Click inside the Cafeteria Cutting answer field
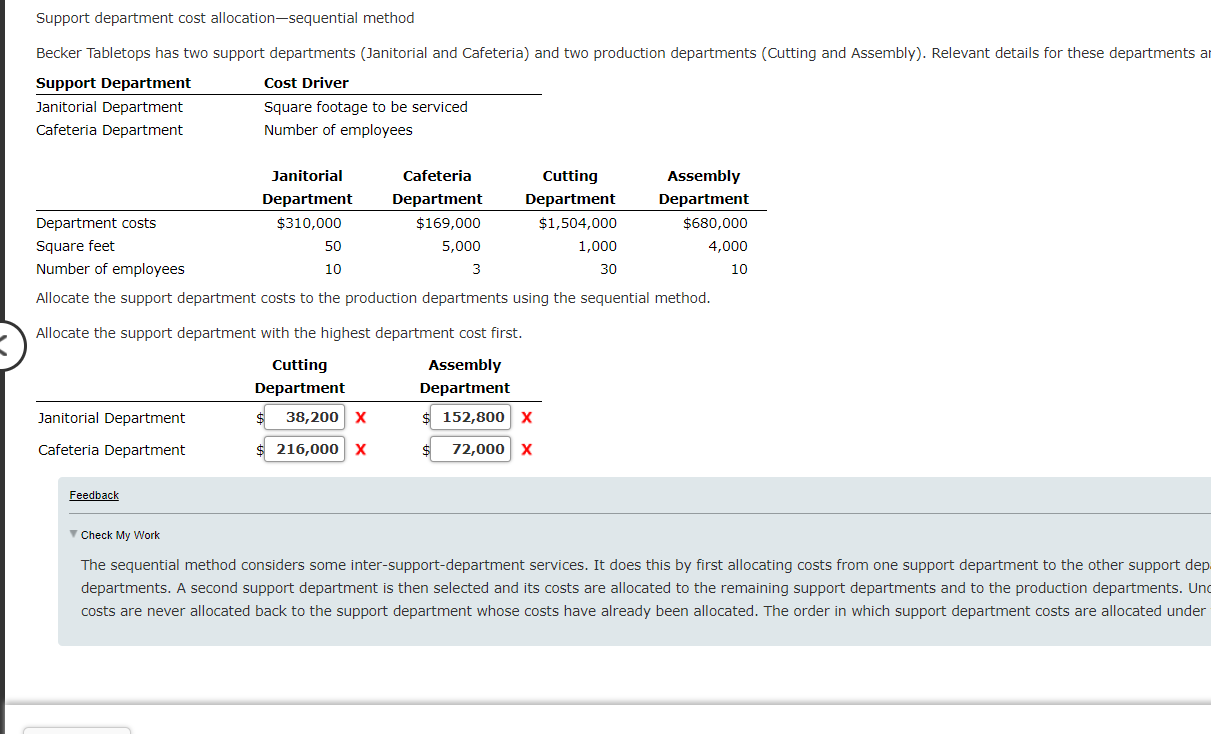The width and height of the screenshot is (1211, 734). [x=303, y=449]
